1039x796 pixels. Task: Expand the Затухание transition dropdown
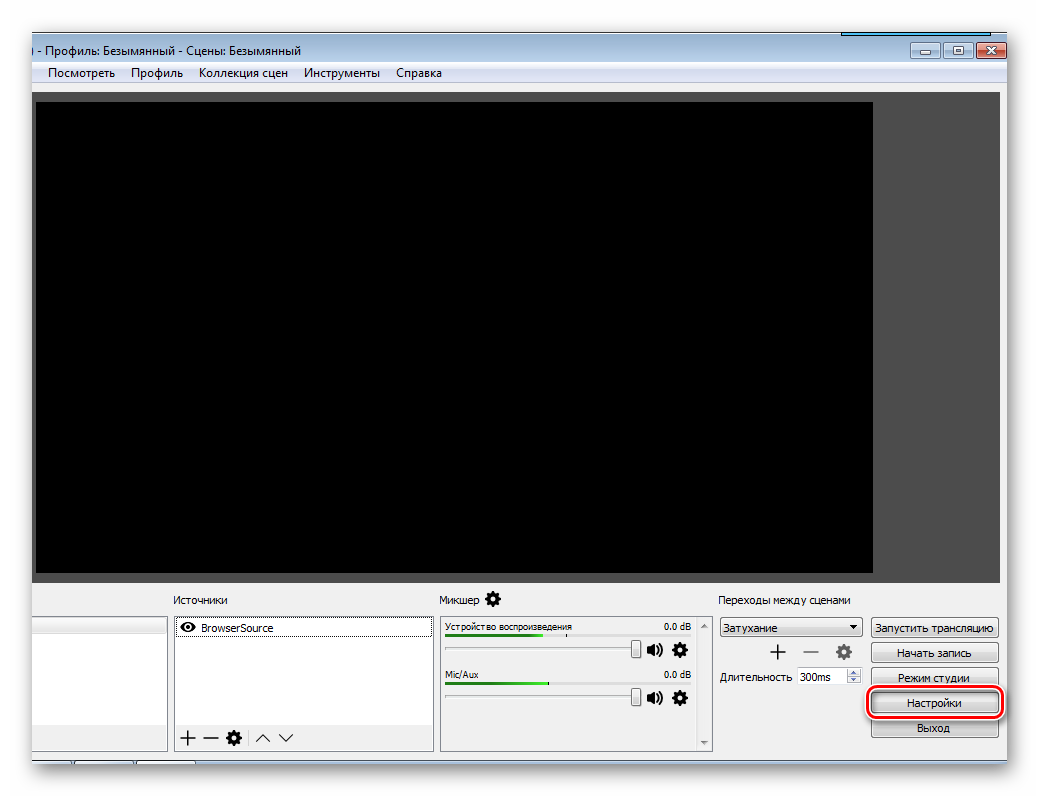pyautogui.click(x=791, y=627)
